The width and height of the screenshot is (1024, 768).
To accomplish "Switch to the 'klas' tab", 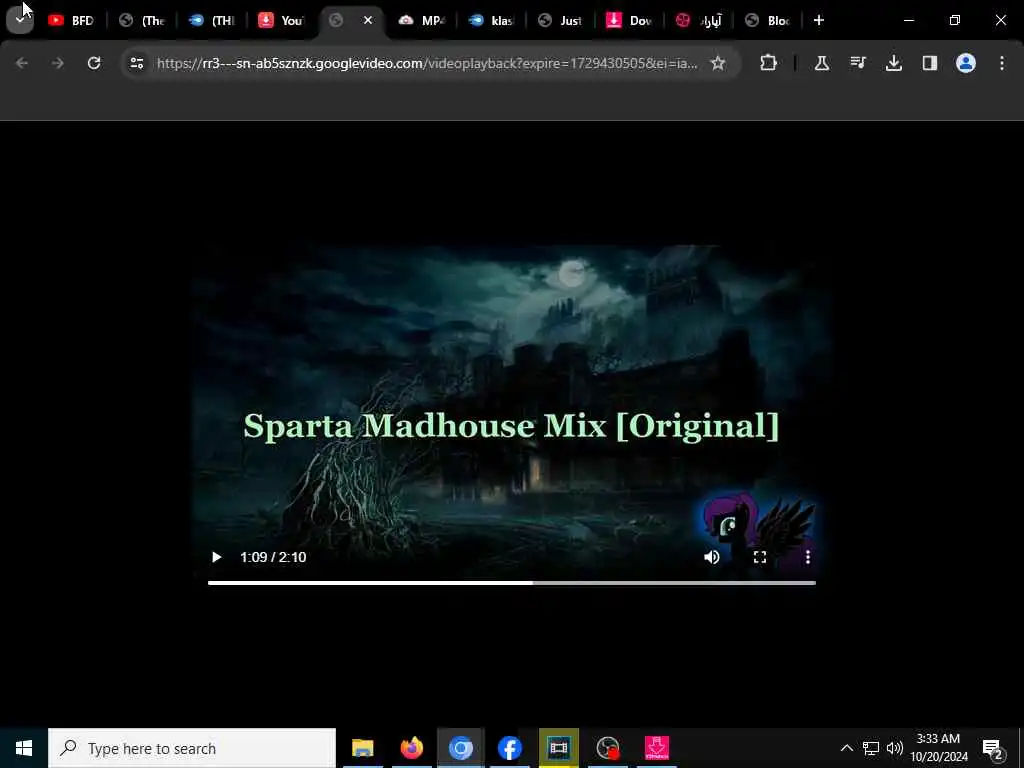I will coord(492,20).
